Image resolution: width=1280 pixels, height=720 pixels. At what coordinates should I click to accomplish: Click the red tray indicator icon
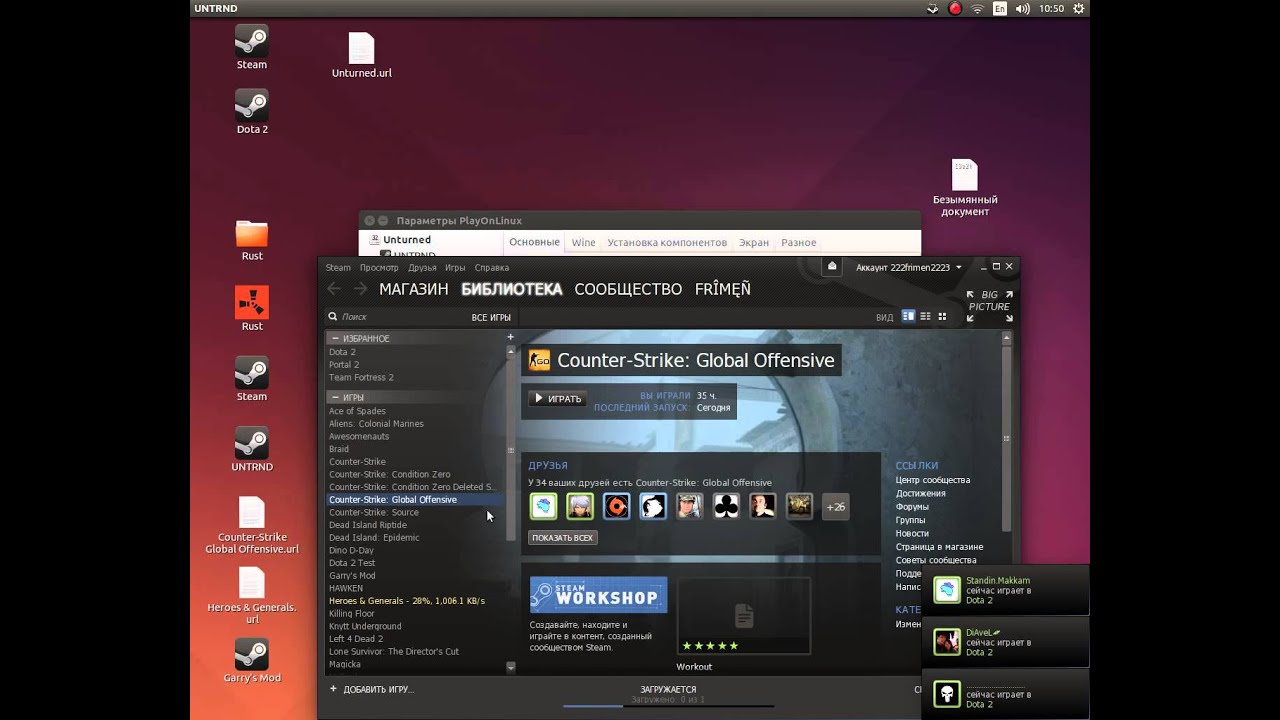(x=955, y=8)
